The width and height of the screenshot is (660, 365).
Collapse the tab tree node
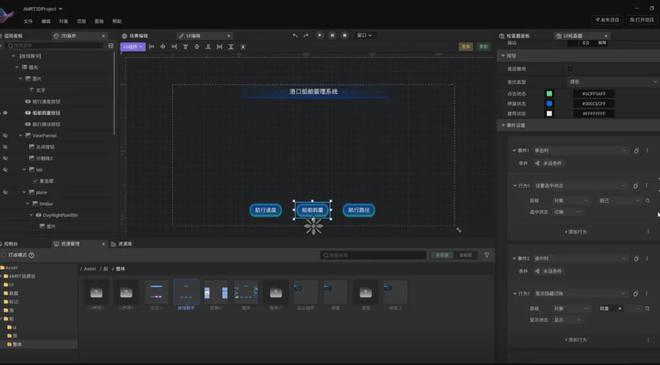coord(24,170)
